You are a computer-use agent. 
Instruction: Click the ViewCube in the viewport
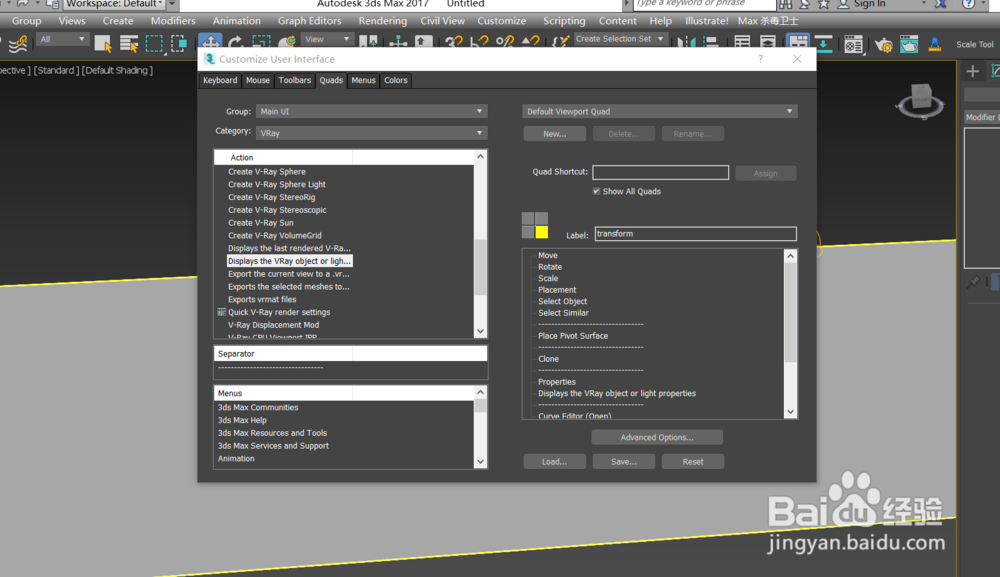[921, 101]
